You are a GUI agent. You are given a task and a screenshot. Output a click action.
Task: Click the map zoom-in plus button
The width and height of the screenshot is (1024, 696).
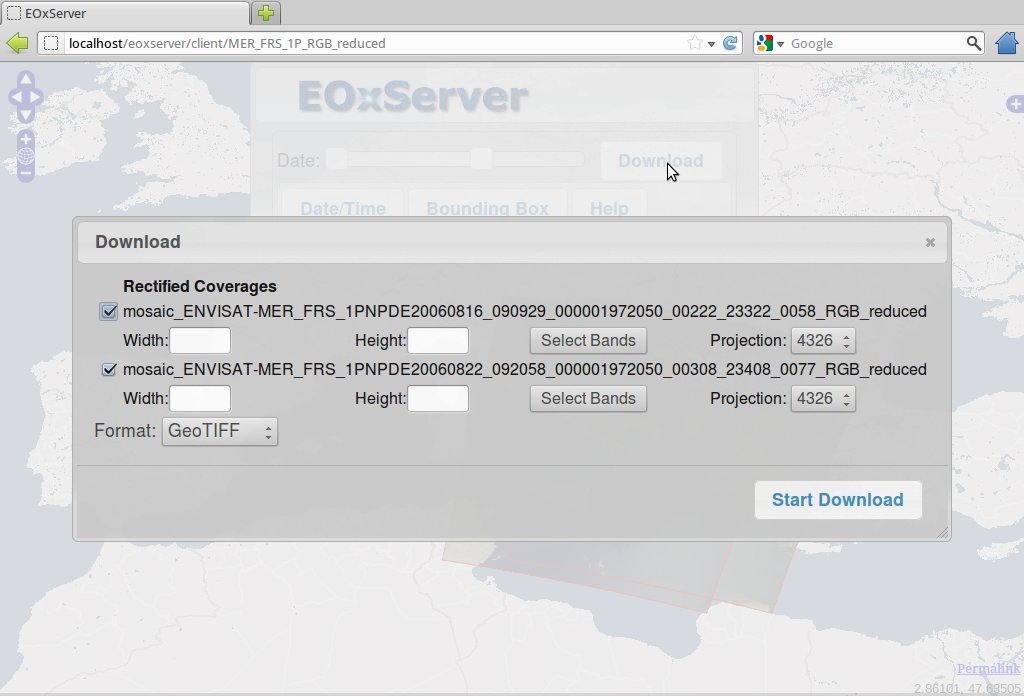26,138
